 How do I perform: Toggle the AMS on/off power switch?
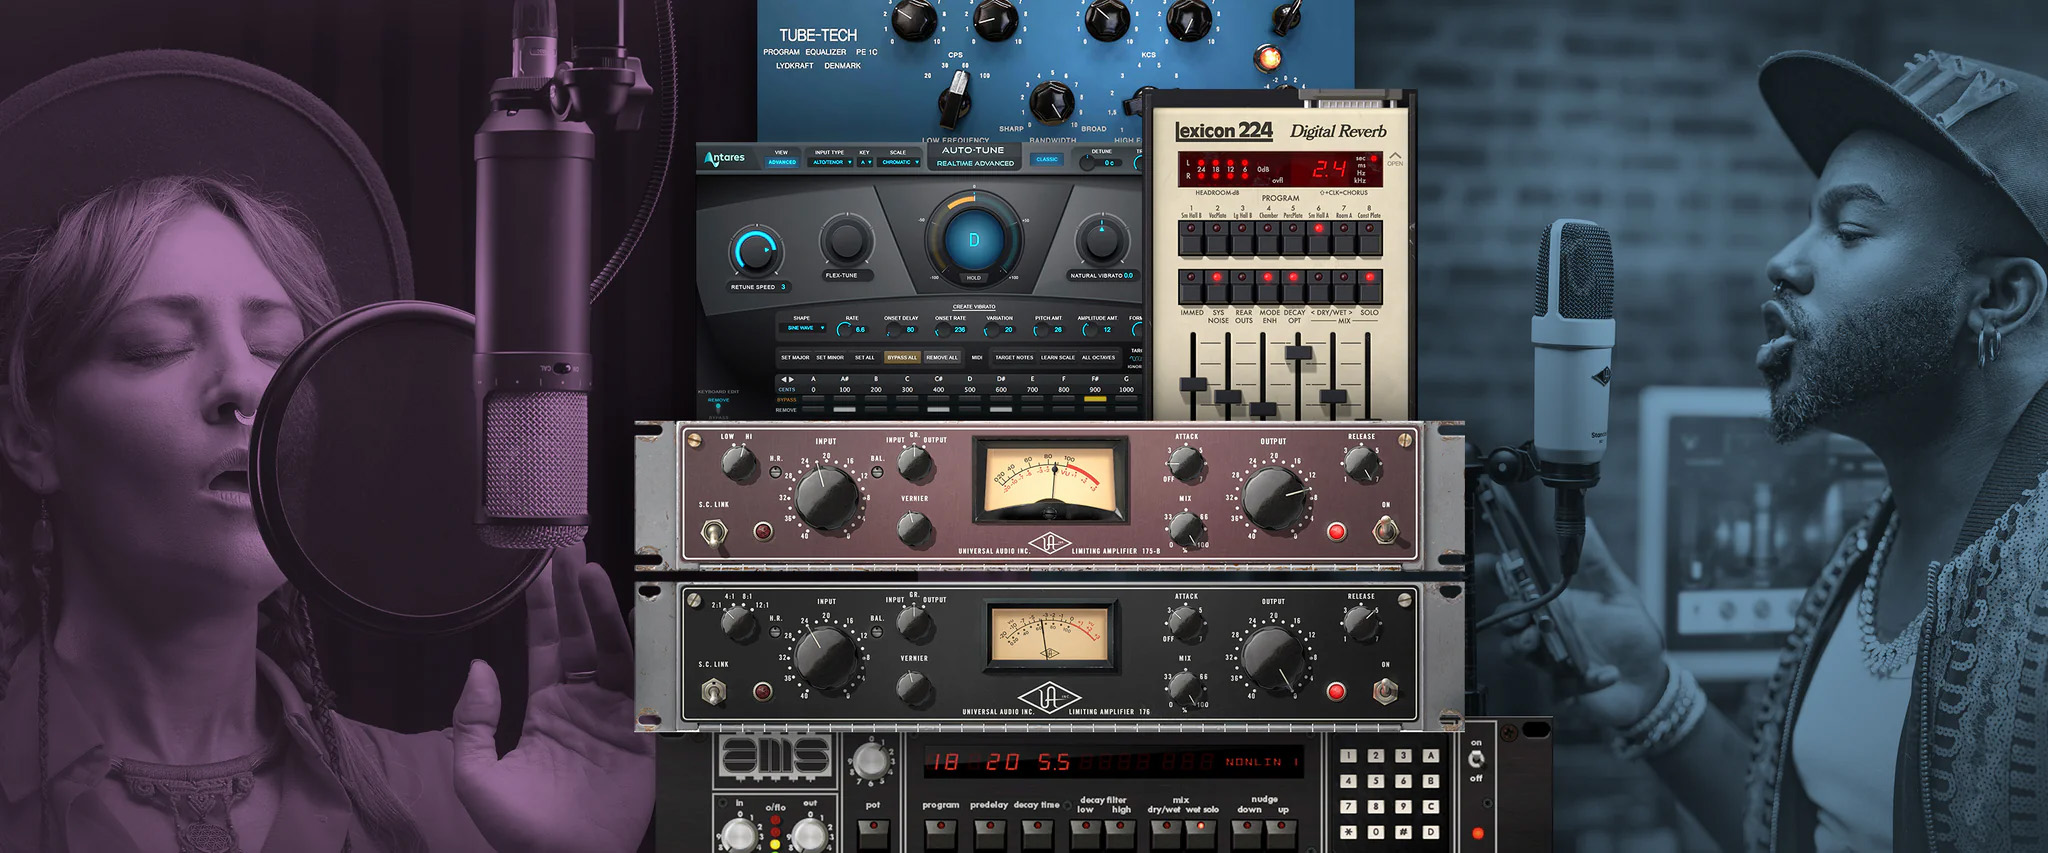(x=1476, y=760)
